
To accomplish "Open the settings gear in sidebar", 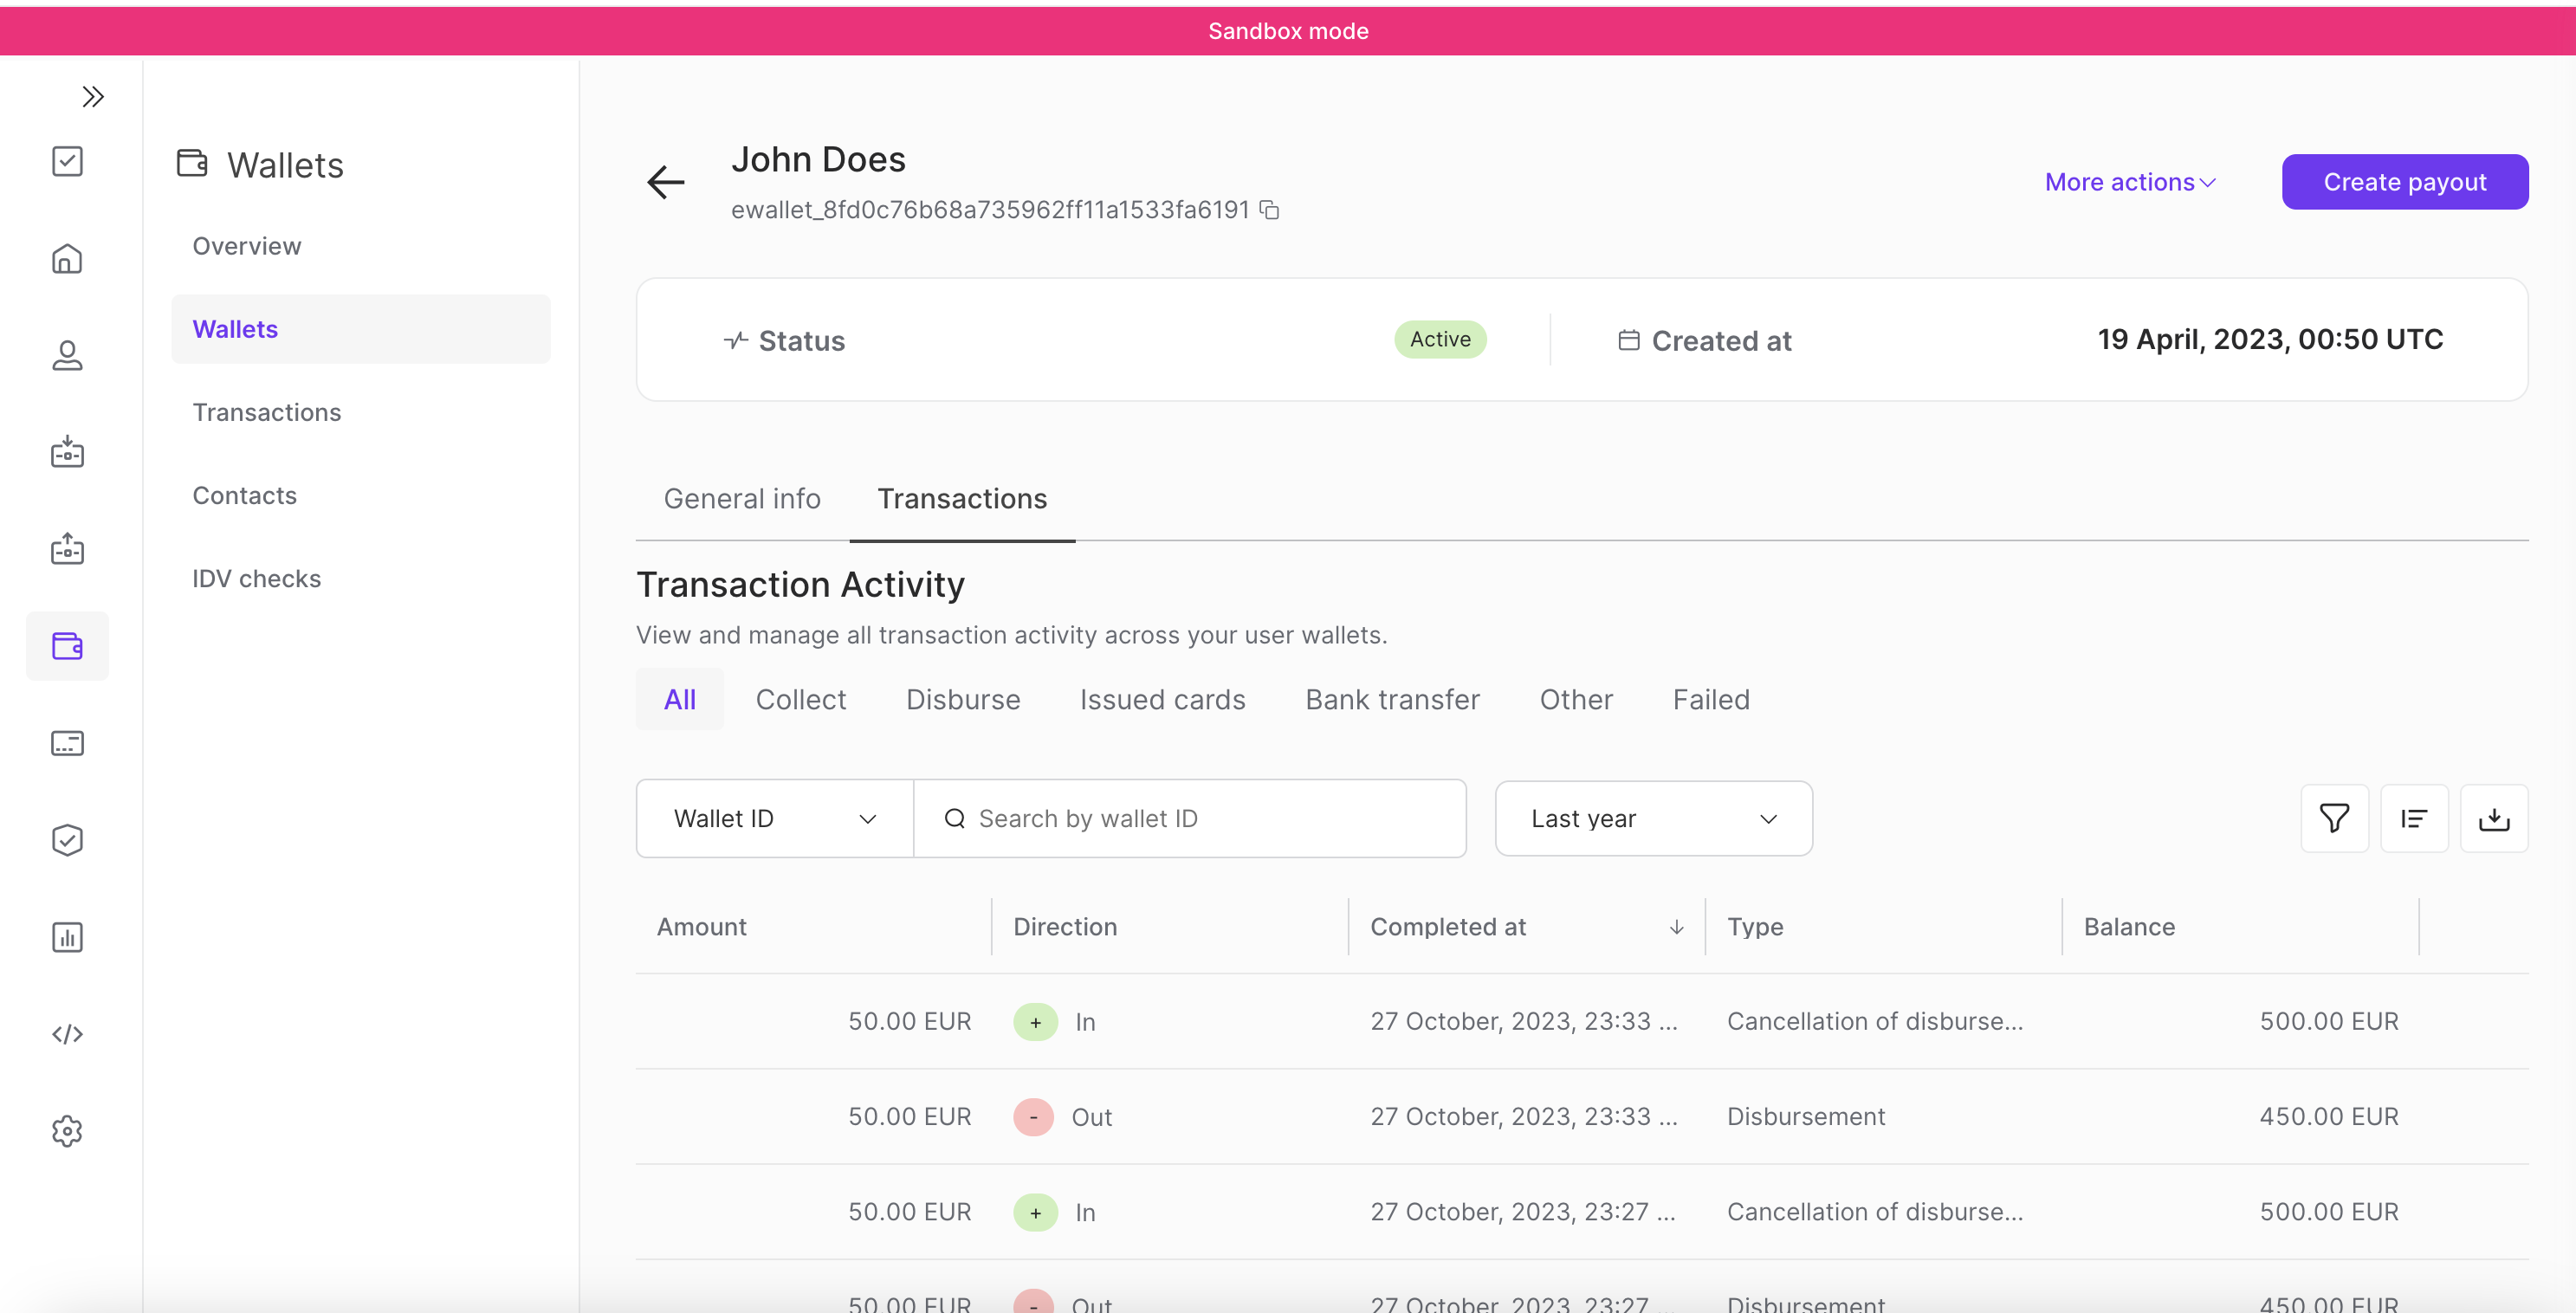I will (x=67, y=1131).
